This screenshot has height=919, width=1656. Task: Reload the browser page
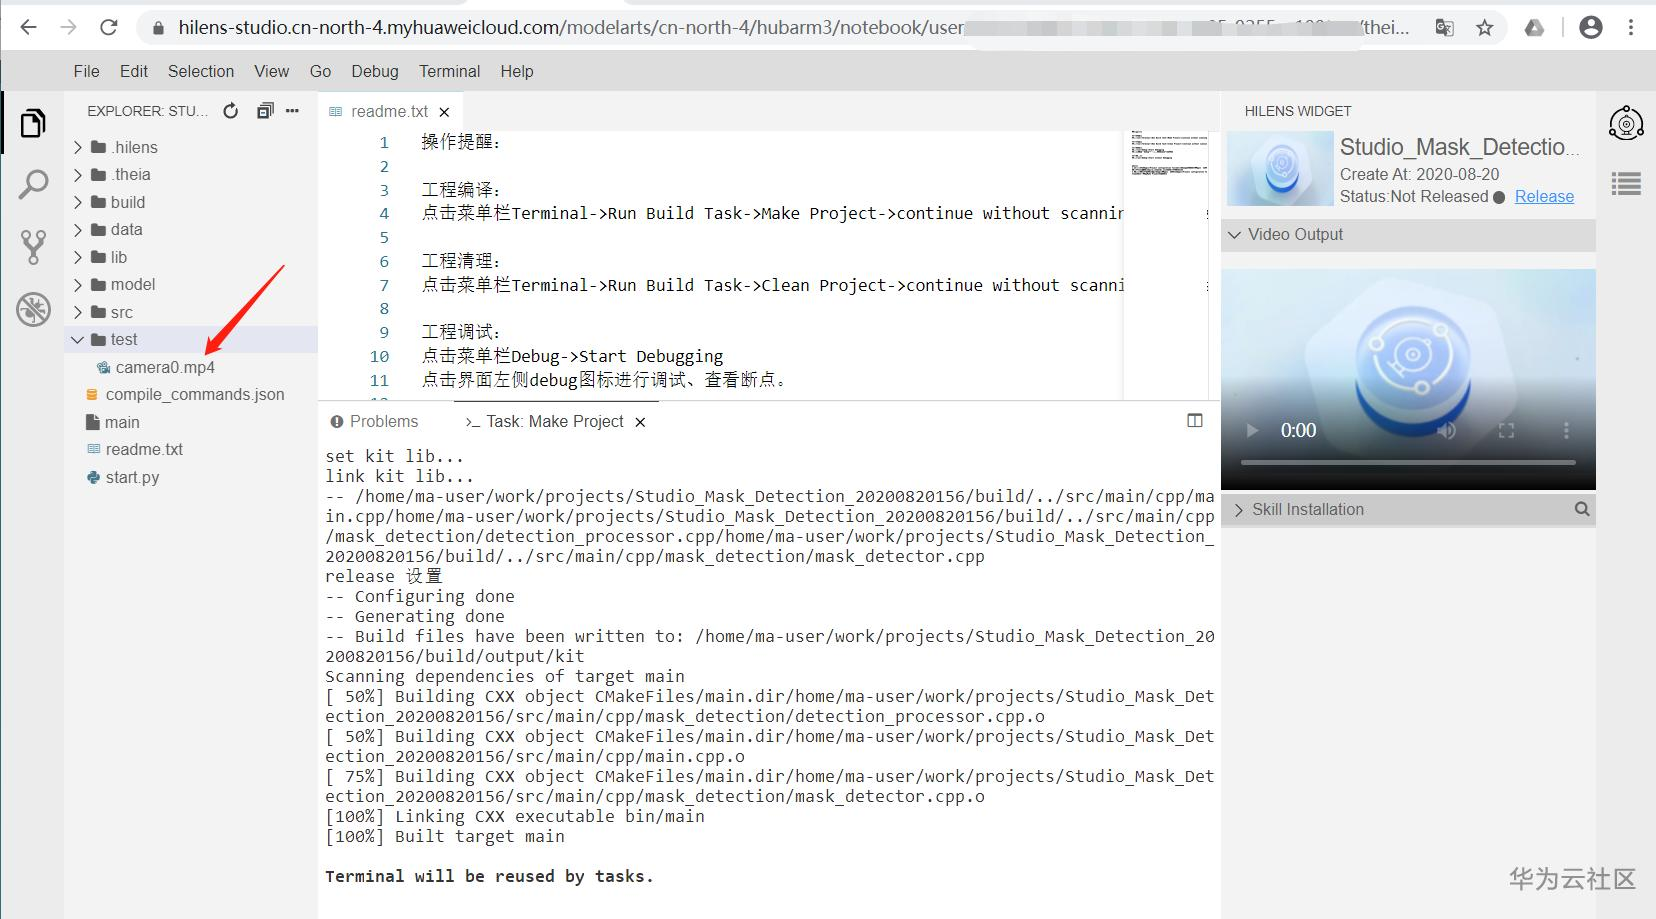pyautogui.click(x=108, y=27)
